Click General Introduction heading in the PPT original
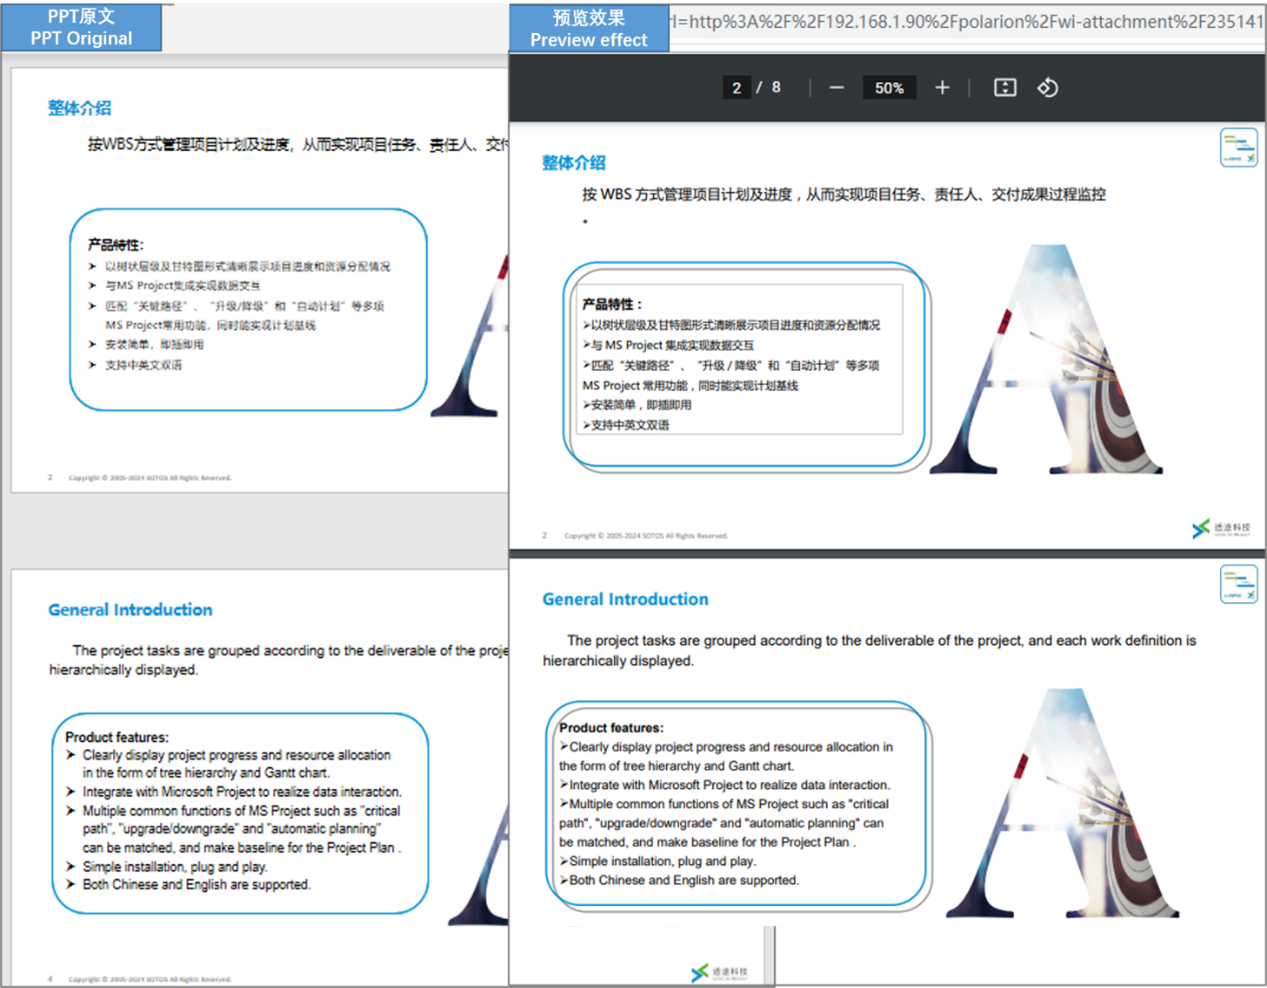1267x988 pixels. tap(130, 610)
